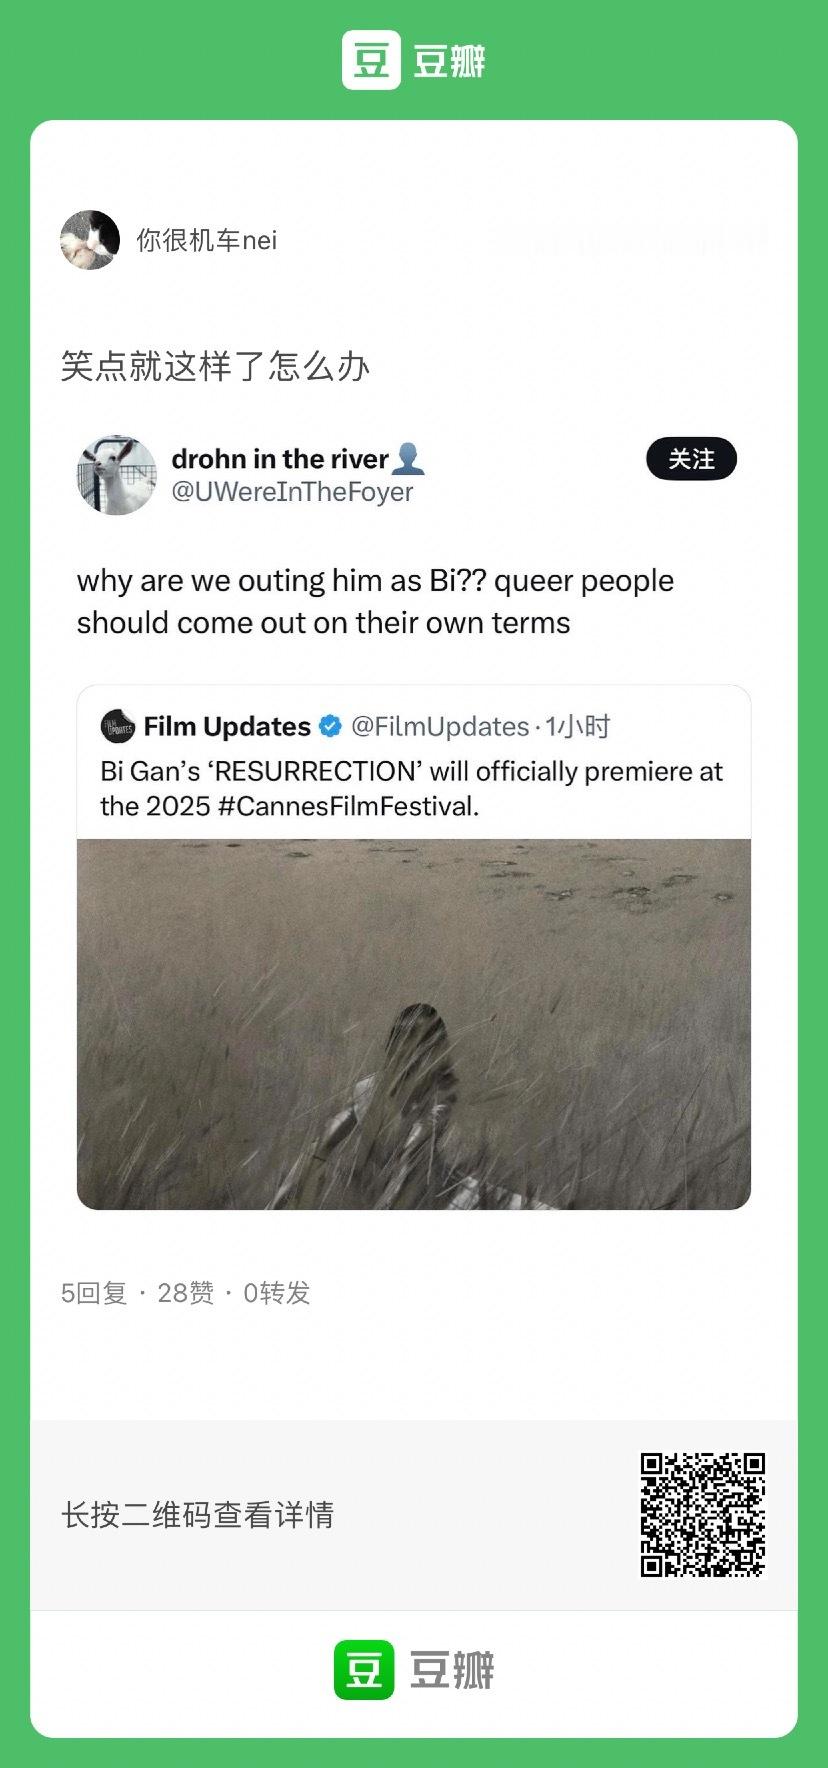Click the quoted tweet text about RESURRECTION premiere
Image resolution: width=828 pixels, height=1768 pixels.
click(411, 789)
